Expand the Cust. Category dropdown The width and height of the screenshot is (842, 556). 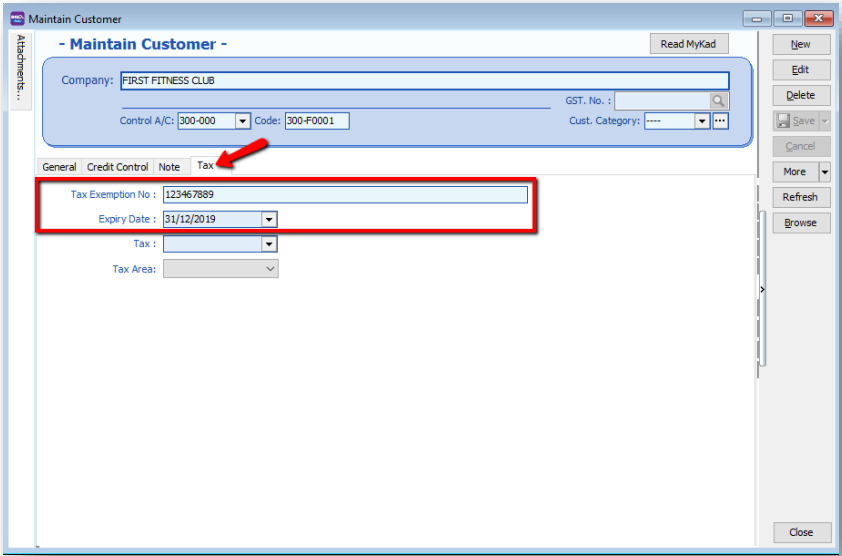point(702,121)
